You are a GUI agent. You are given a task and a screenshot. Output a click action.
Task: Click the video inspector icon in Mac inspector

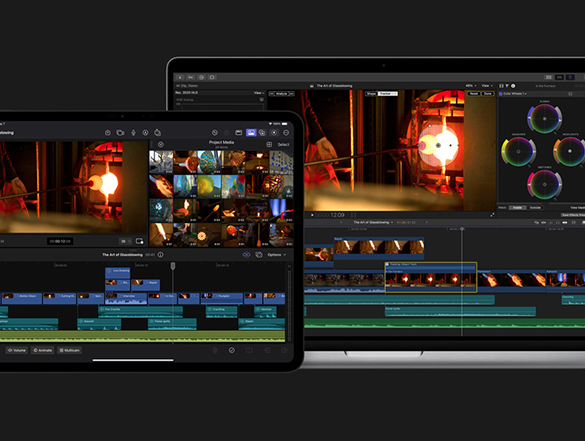[x=501, y=86]
